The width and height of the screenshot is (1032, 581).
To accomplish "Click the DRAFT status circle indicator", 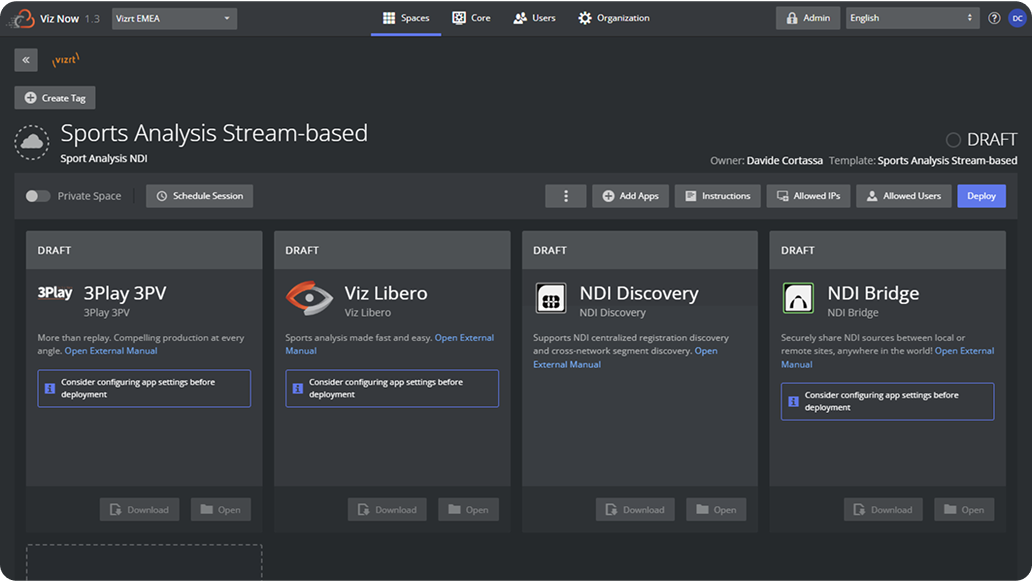I will coord(952,139).
